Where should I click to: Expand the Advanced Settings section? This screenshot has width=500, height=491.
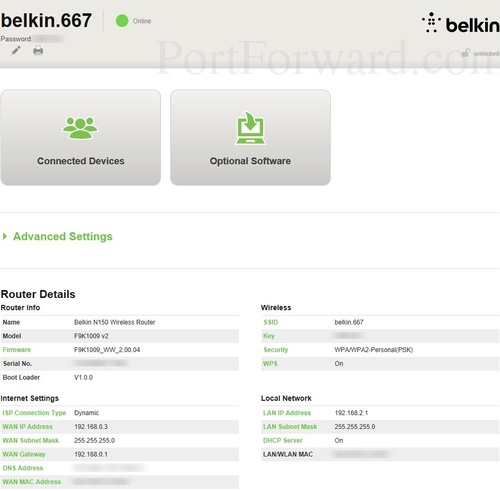click(x=63, y=236)
